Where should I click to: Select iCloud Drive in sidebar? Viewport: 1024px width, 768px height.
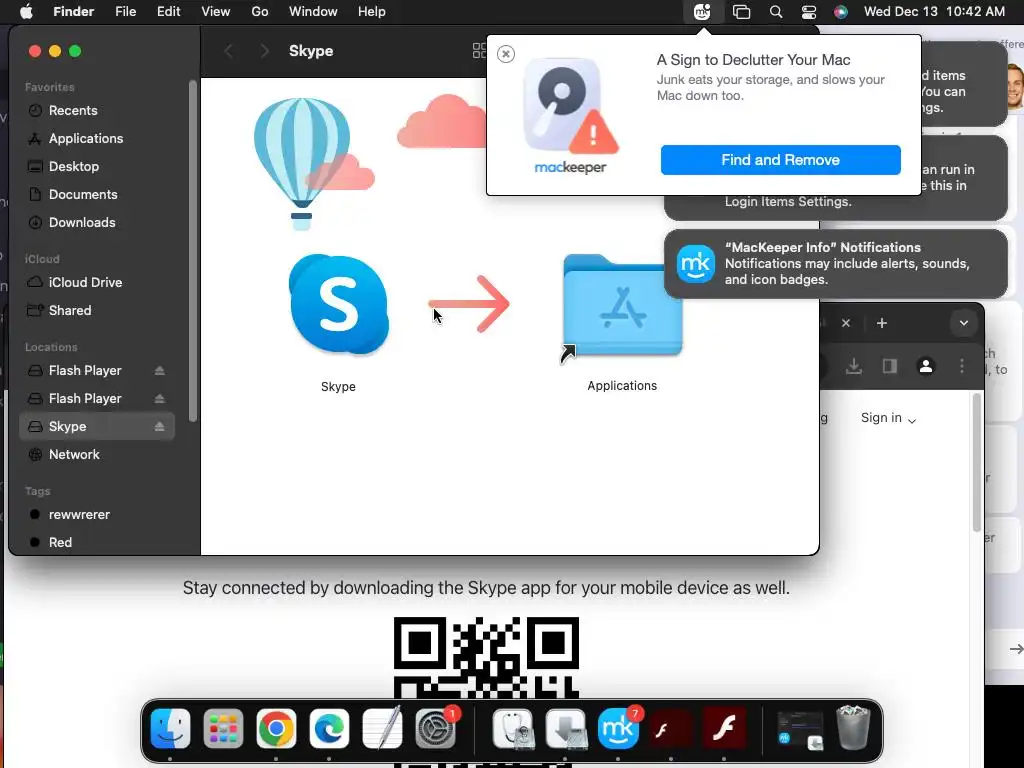pos(97,282)
